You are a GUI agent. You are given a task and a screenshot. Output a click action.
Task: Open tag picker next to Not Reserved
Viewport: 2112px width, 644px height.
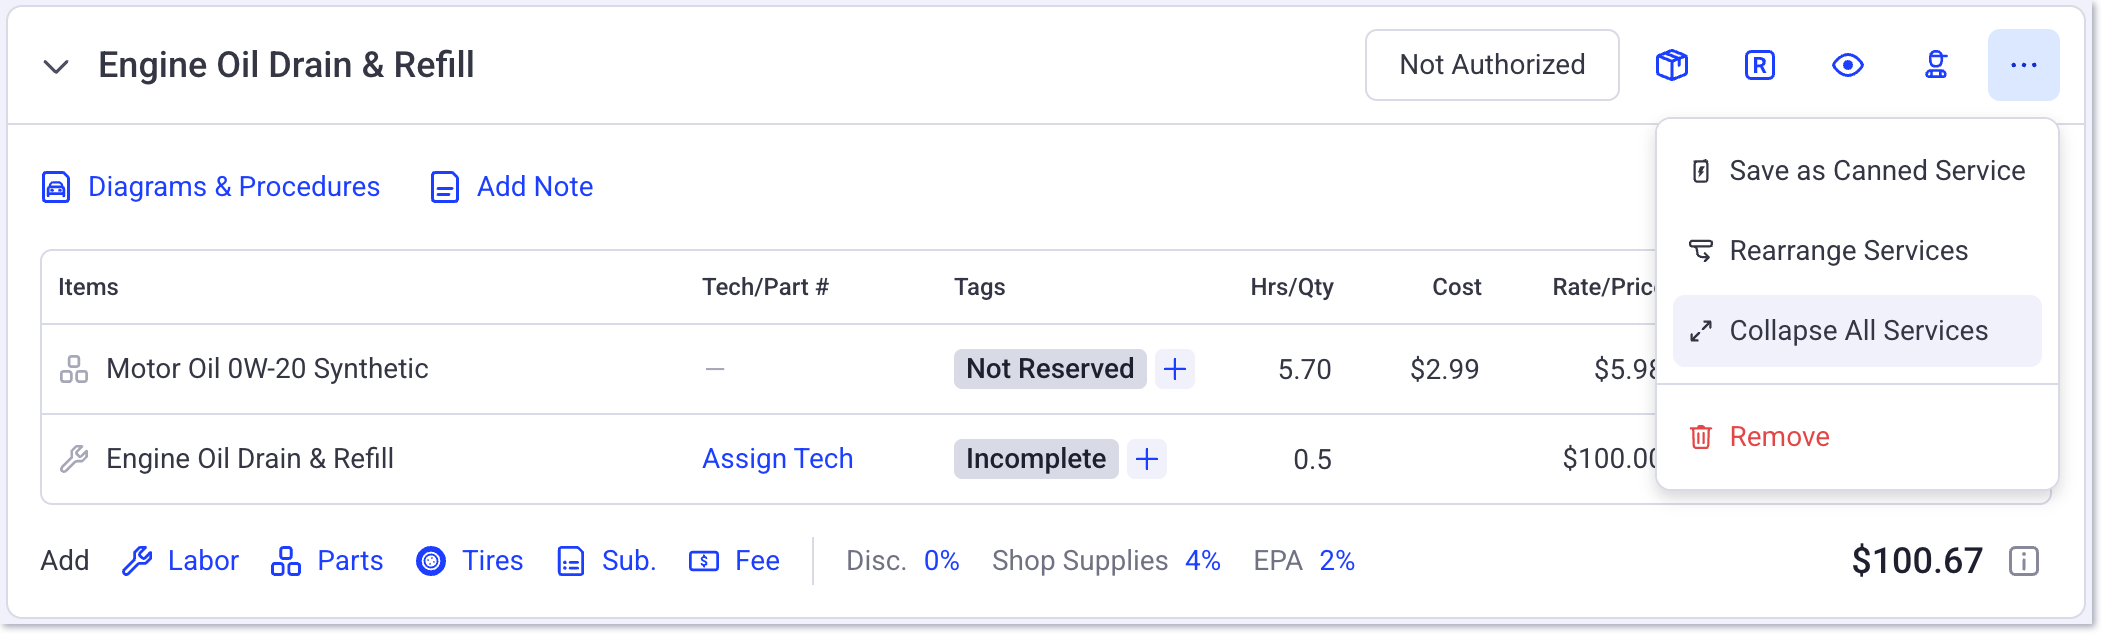pos(1177,369)
